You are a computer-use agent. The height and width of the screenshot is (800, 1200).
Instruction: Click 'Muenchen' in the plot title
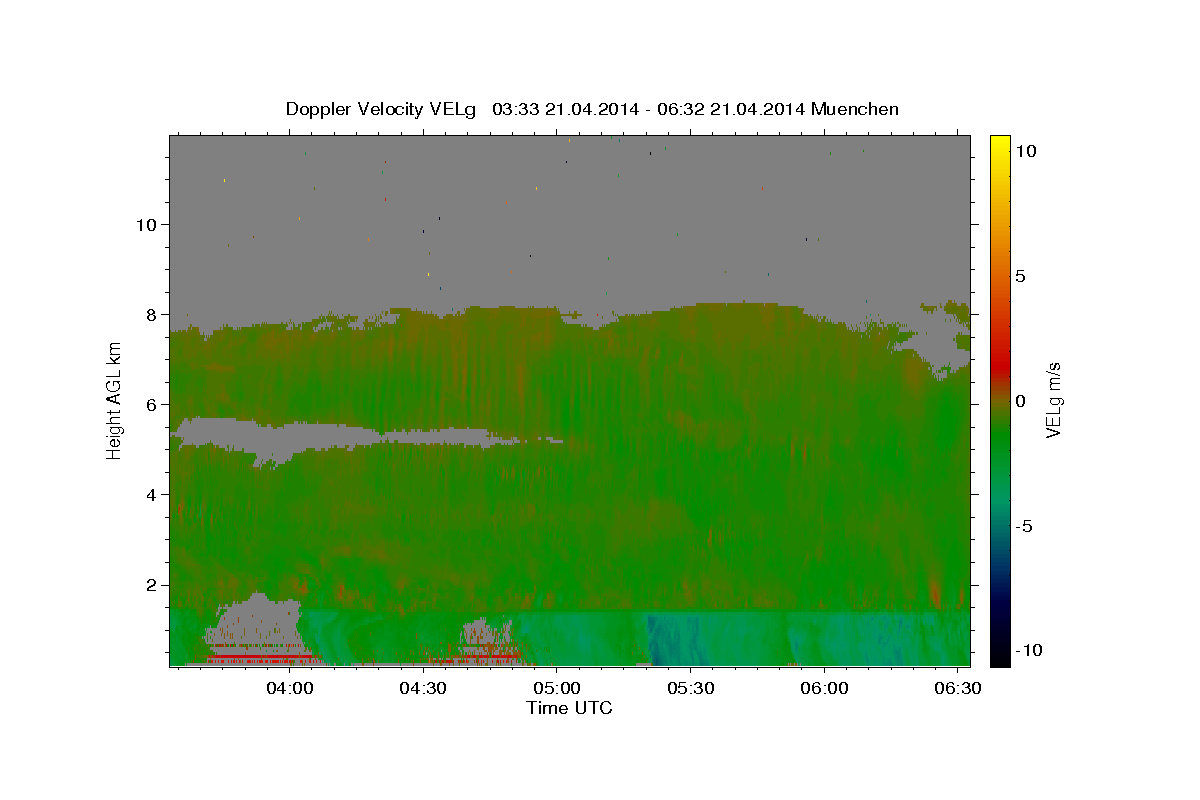(x=855, y=109)
